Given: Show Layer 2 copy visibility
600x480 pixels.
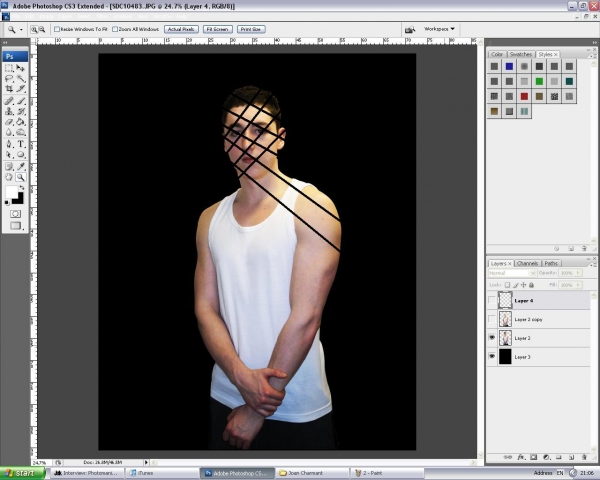Looking at the screenshot, I should 492,319.
